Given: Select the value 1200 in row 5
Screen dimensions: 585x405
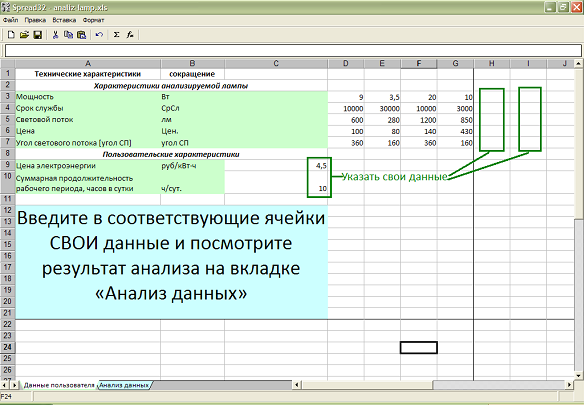Looking at the screenshot, I should [419, 120].
